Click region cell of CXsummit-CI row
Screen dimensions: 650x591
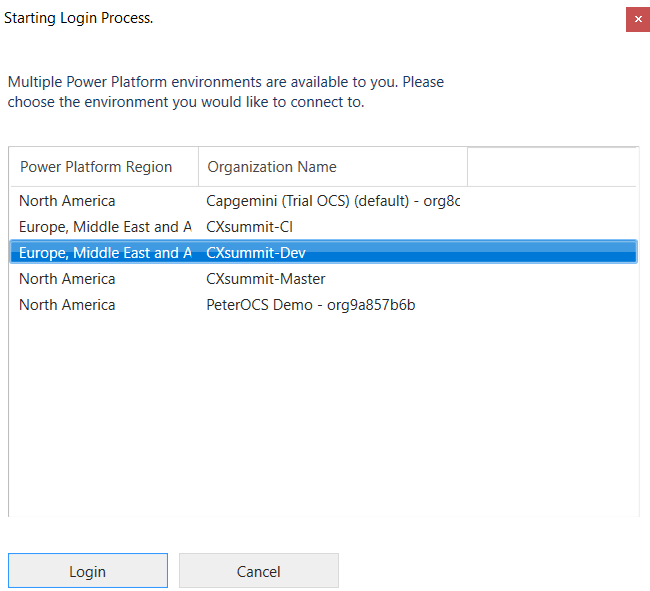[105, 227]
